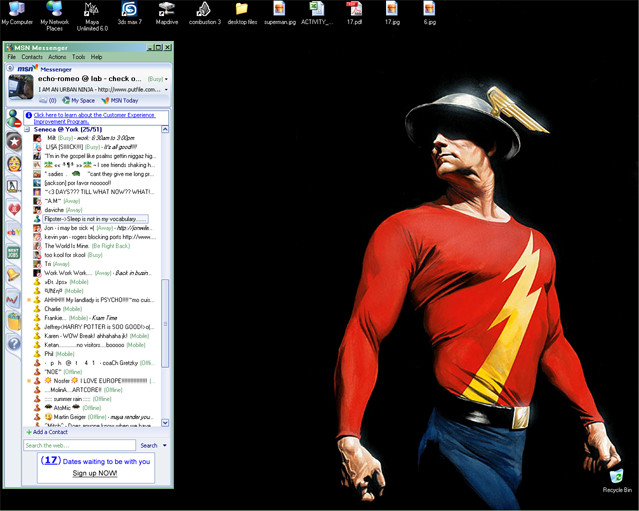Open the eBay sidebar tab
This screenshot has height=511, width=639.
pyautogui.click(x=14, y=232)
